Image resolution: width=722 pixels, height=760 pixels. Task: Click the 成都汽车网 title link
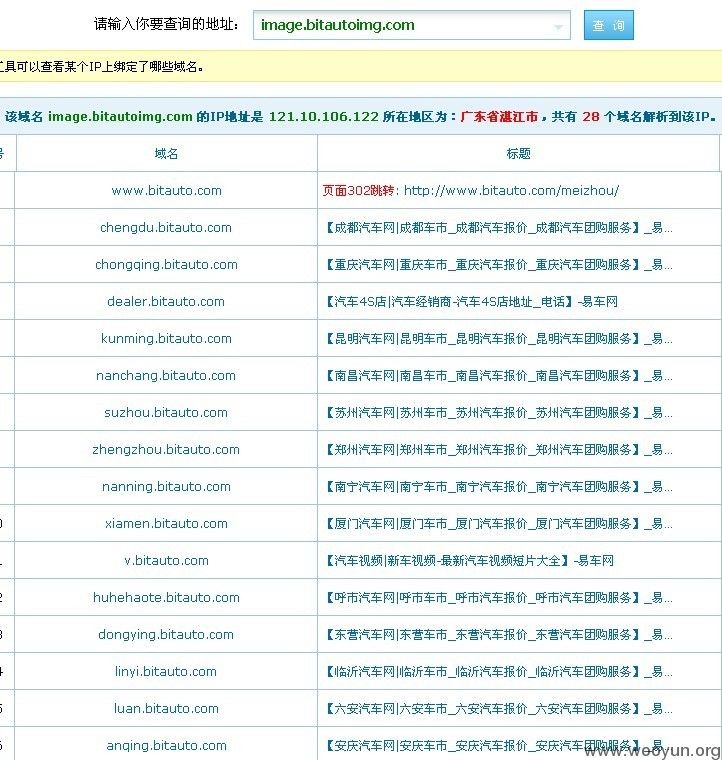pos(499,228)
